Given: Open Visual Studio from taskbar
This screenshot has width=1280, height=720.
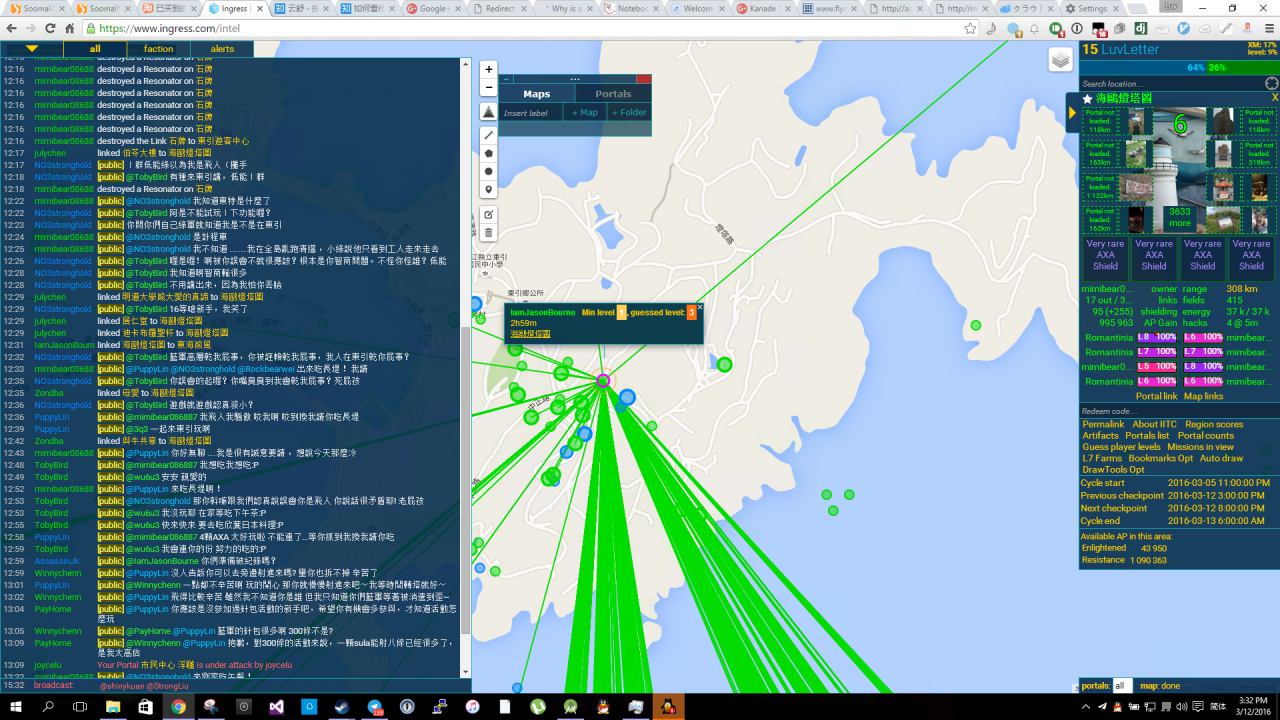Looking at the screenshot, I should click(x=276, y=706).
